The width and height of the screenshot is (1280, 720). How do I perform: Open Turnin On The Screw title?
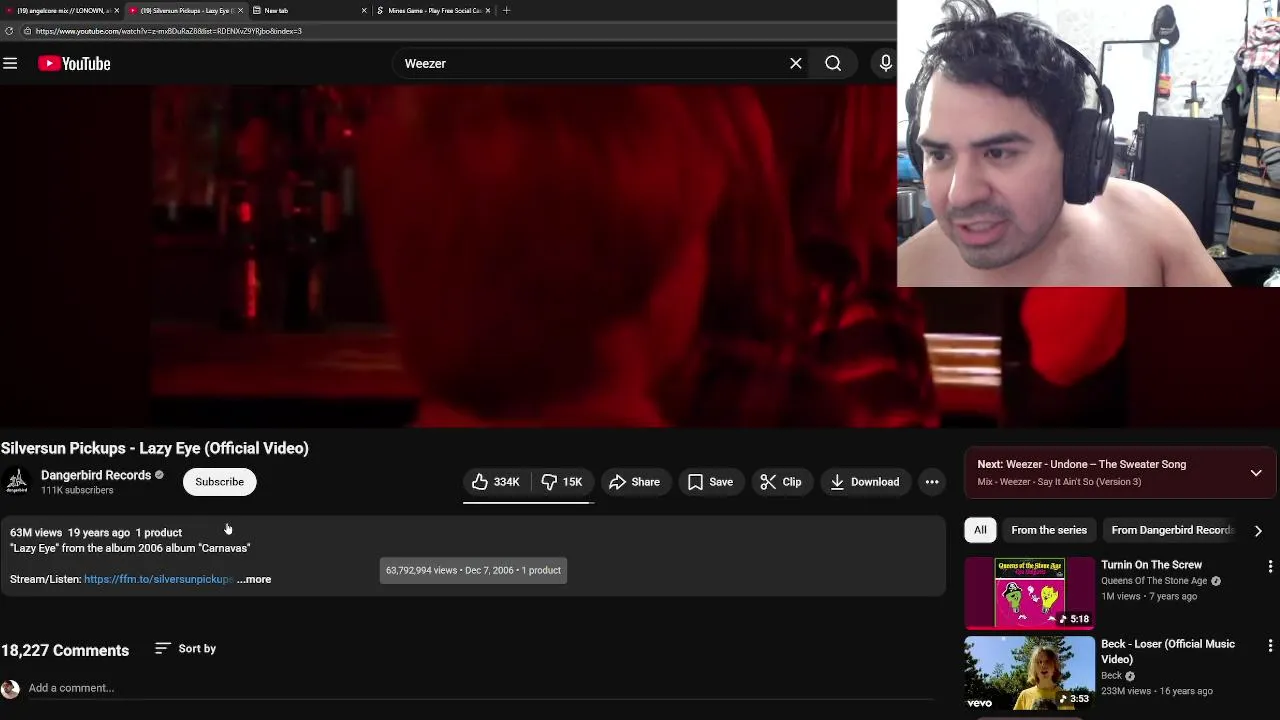coord(1152,565)
